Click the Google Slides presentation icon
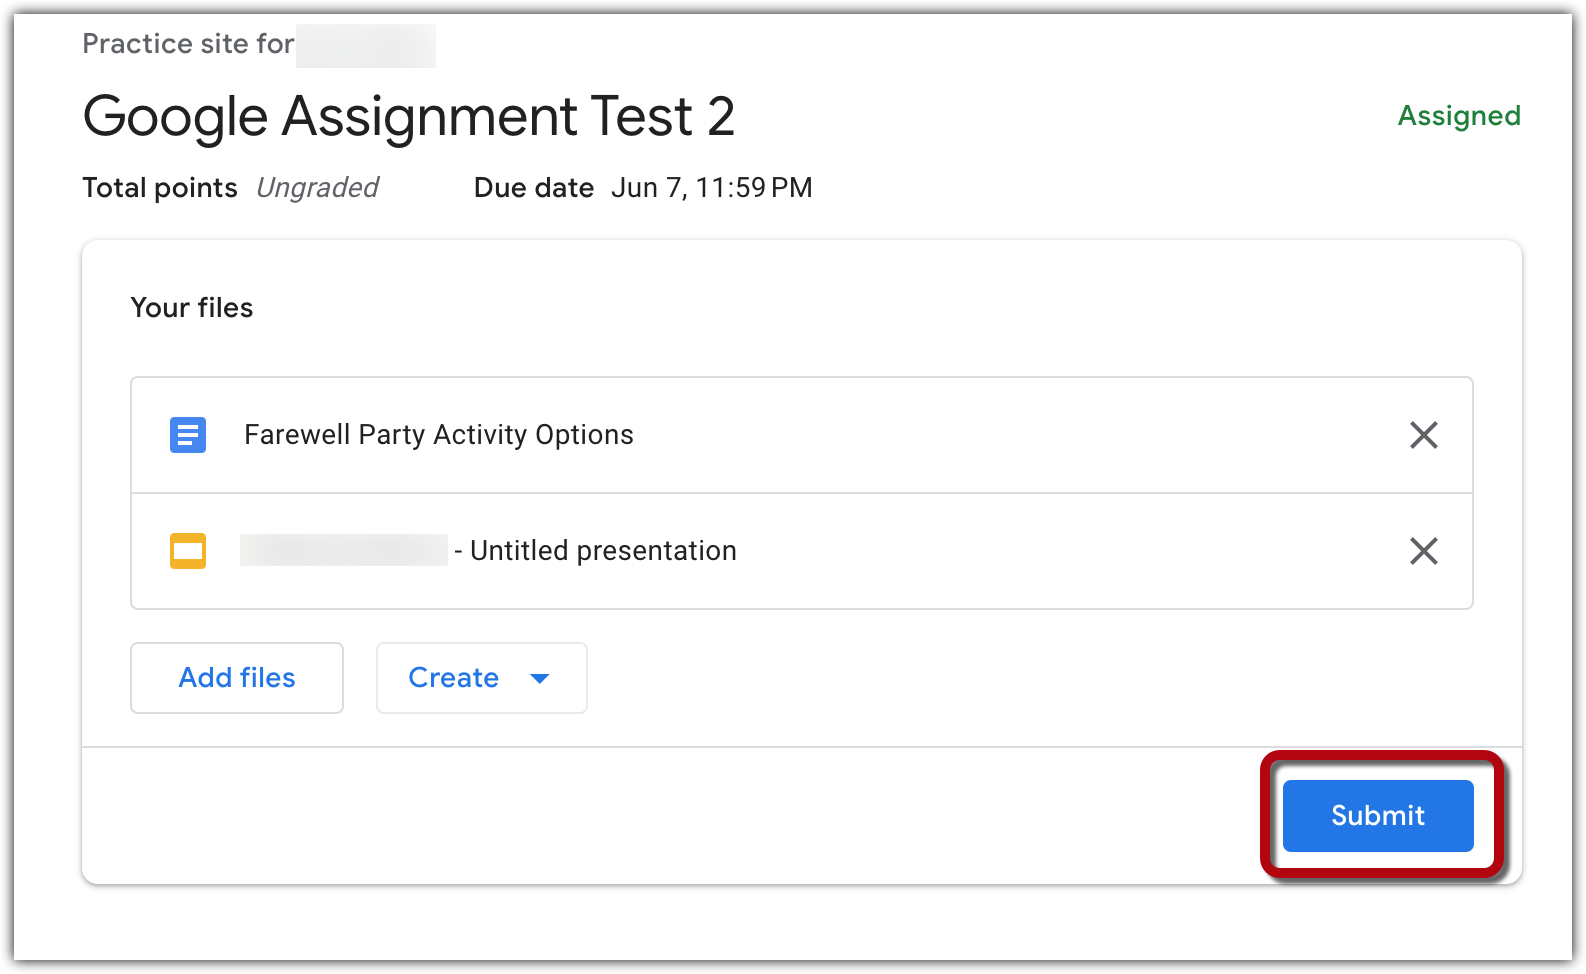The width and height of the screenshot is (1586, 974). tap(187, 551)
